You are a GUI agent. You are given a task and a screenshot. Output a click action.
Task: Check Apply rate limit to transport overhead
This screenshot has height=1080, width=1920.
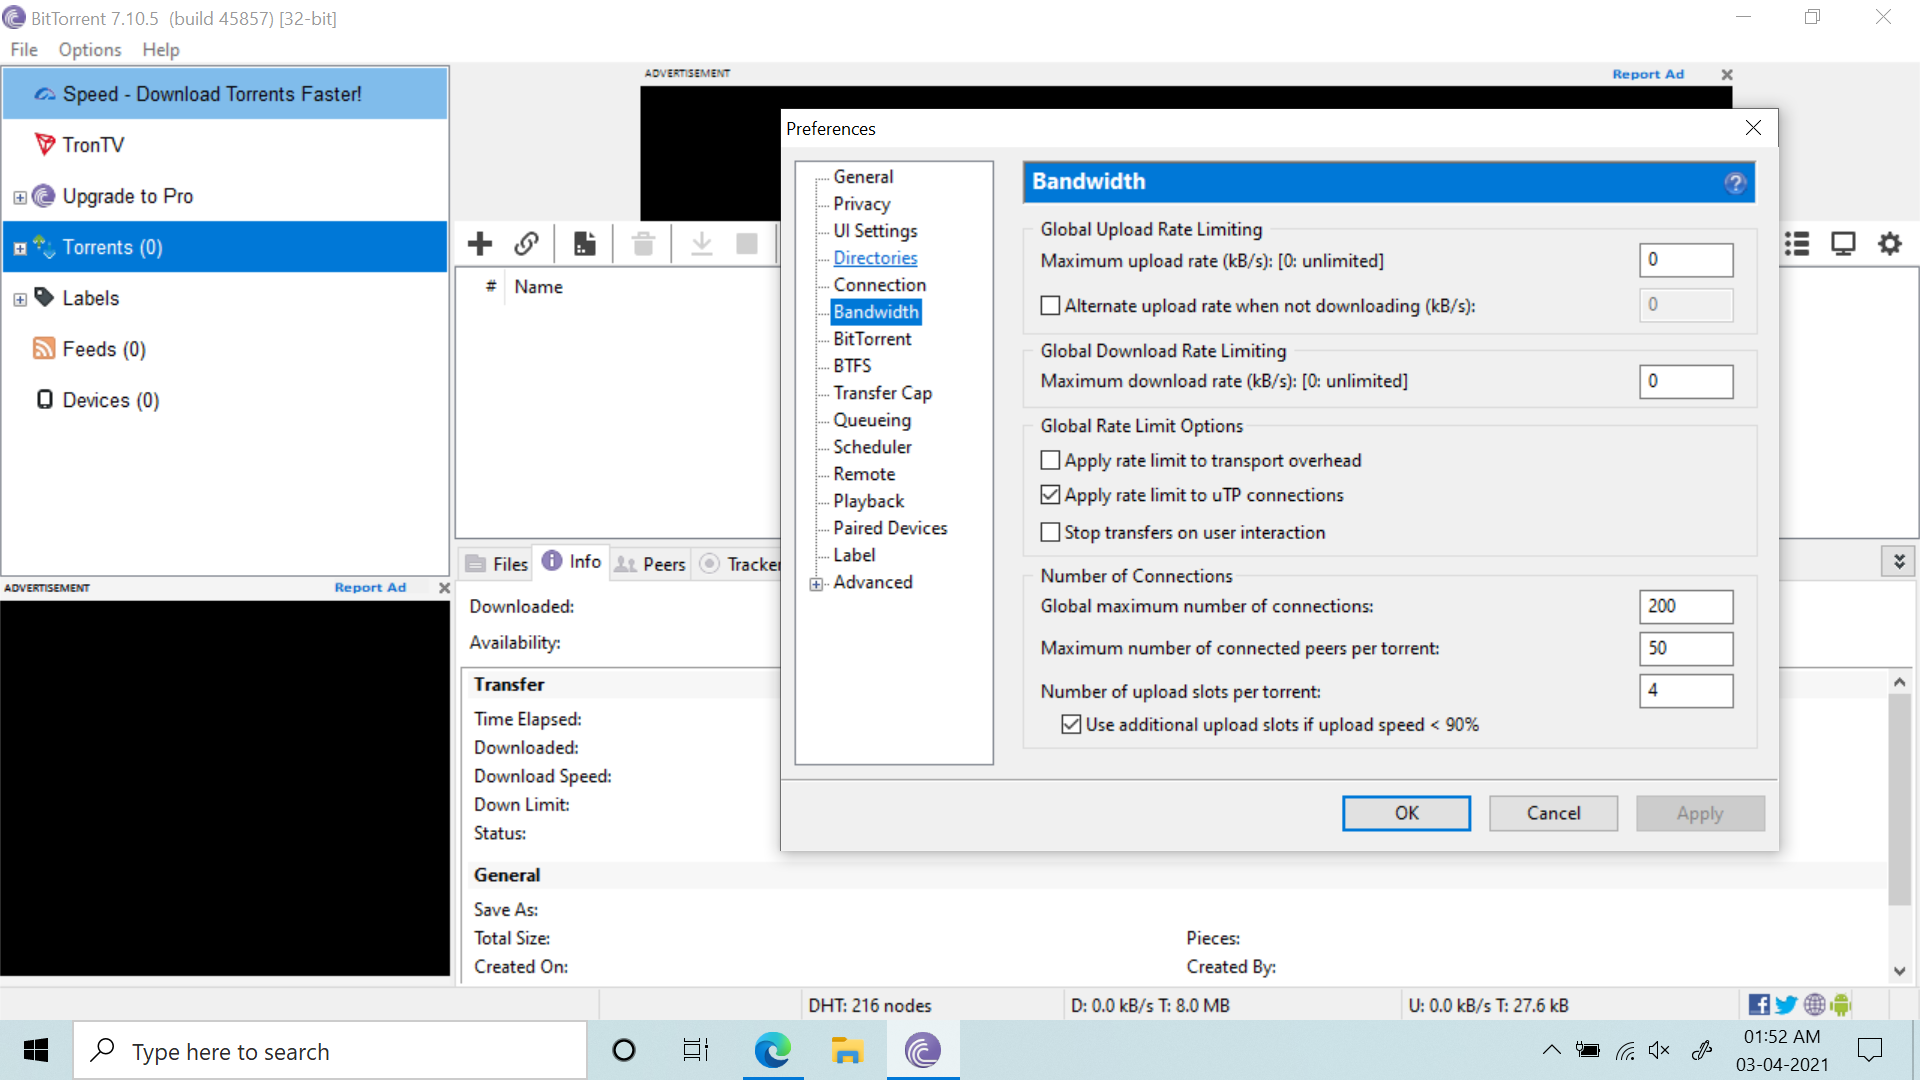point(1050,461)
